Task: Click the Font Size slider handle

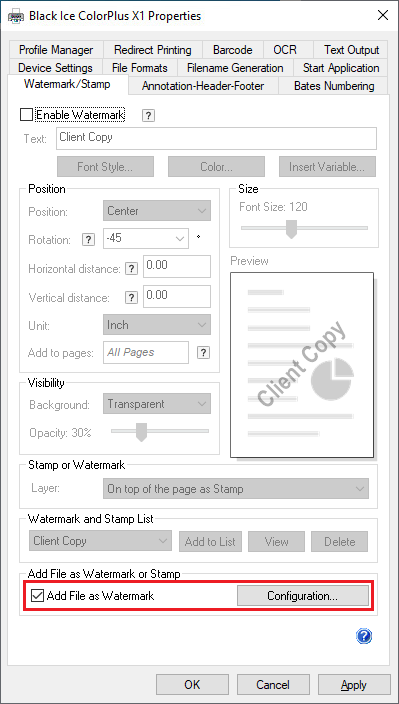Action: click(x=292, y=229)
